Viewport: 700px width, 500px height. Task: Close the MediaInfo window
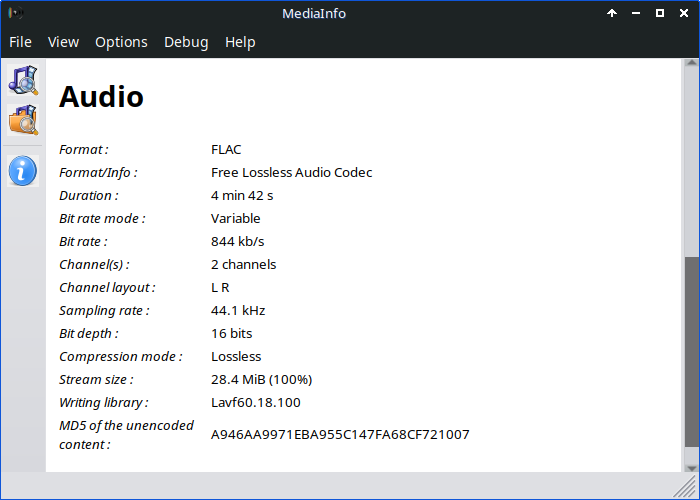(x=684, y=13)
